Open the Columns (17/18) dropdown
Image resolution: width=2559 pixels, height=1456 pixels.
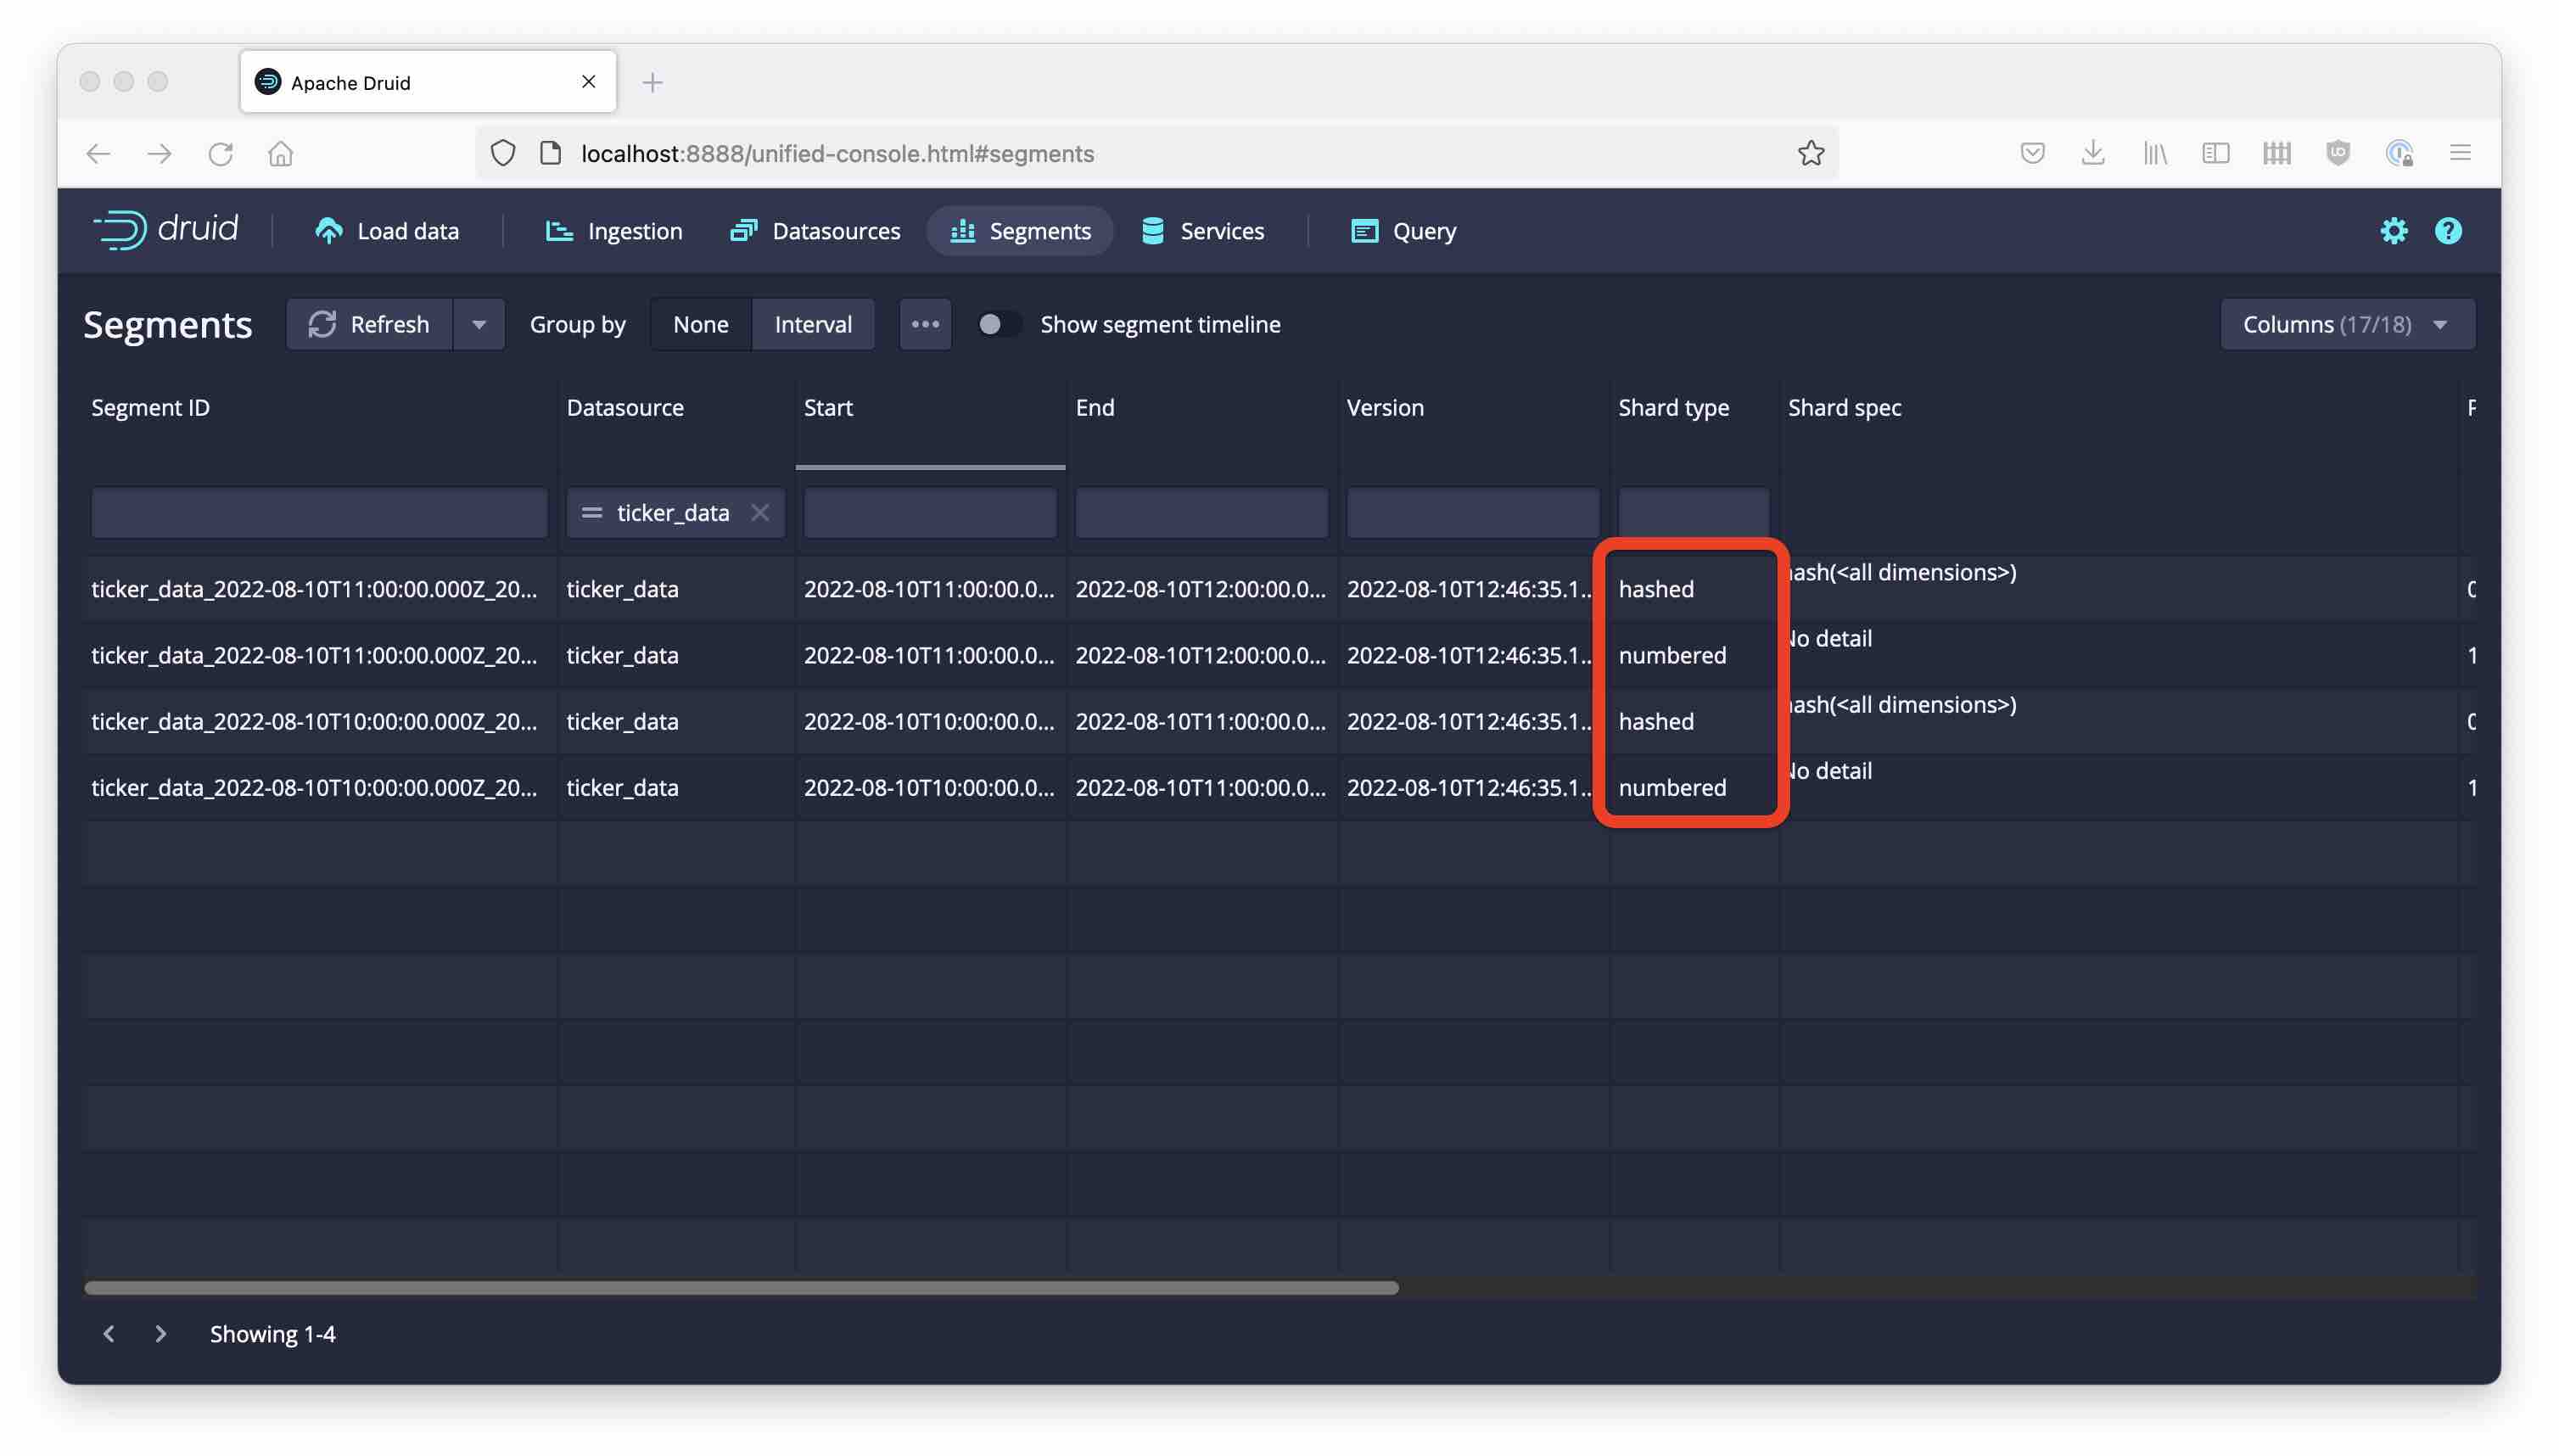[x=2346, y=324]
